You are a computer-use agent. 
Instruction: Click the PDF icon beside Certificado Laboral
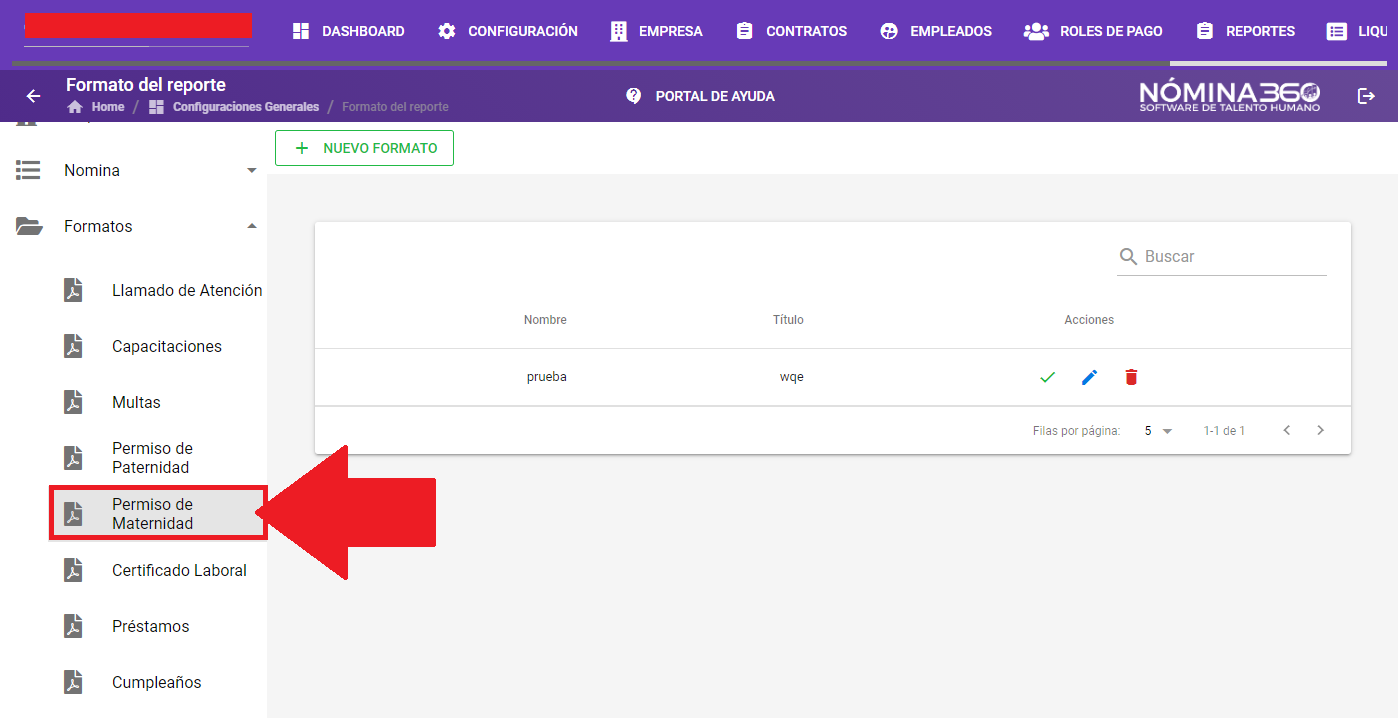point(73,570)
